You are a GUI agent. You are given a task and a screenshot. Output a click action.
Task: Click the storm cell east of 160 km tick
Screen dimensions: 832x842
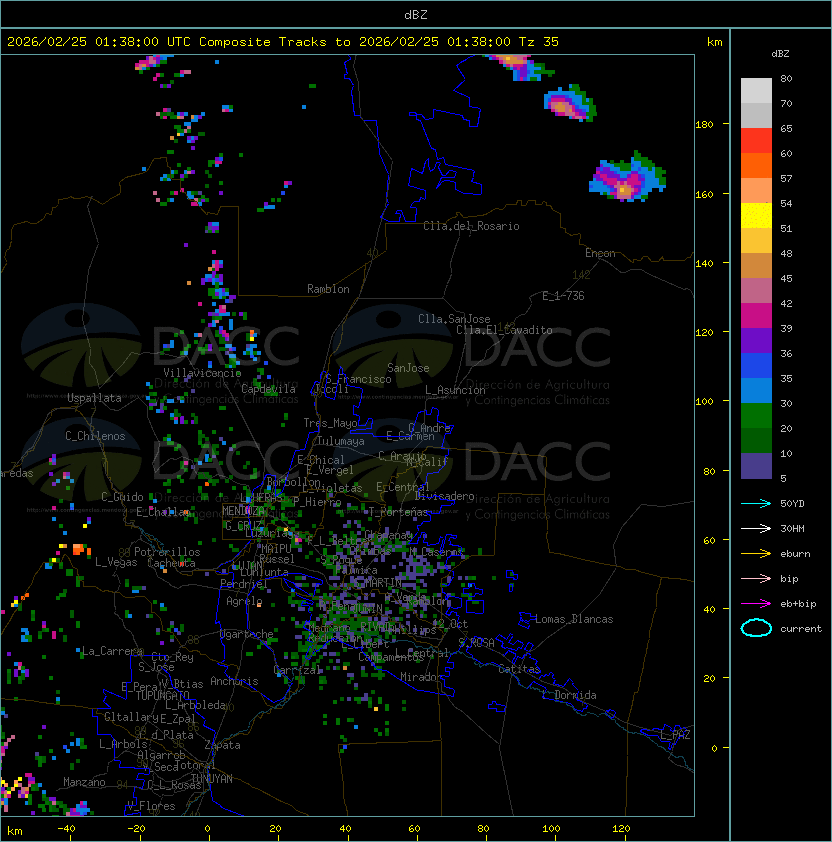[x=628, y=177]
